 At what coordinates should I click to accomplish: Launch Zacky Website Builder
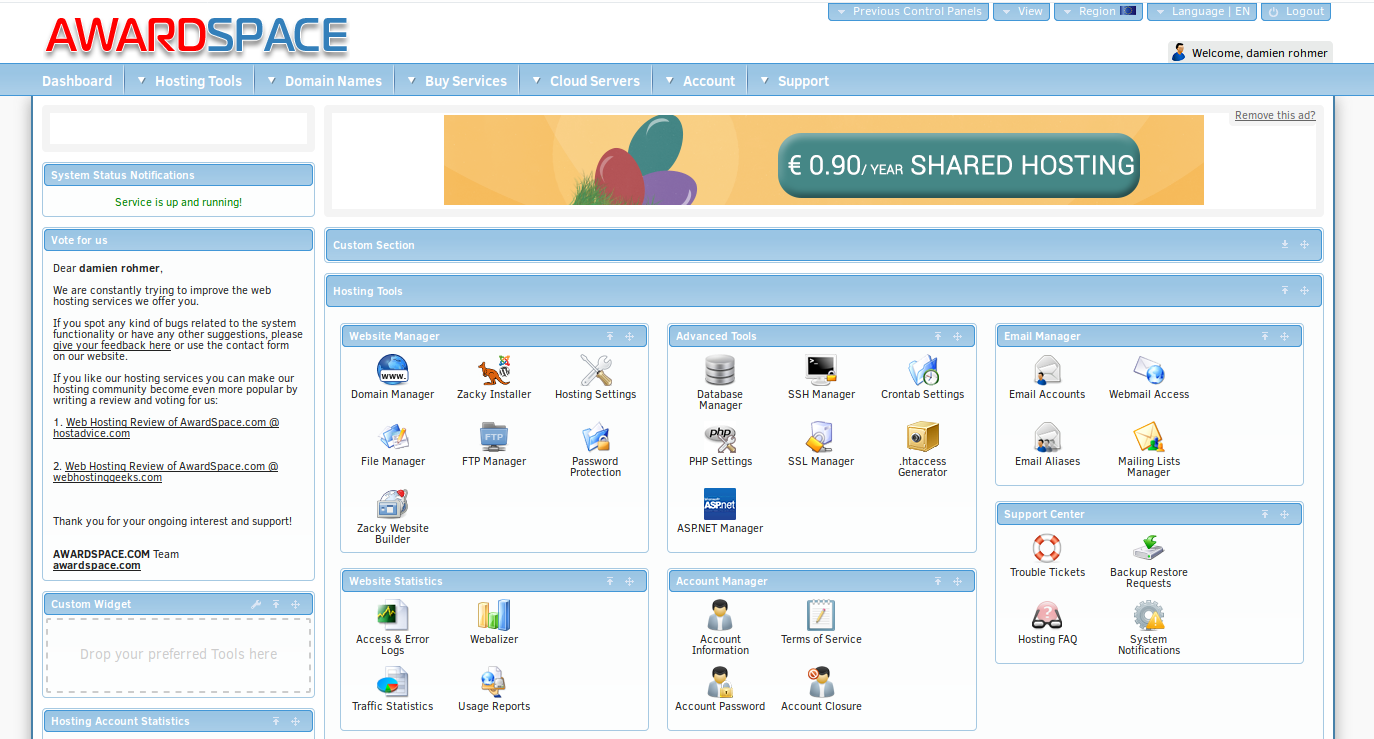pos(393,517)
